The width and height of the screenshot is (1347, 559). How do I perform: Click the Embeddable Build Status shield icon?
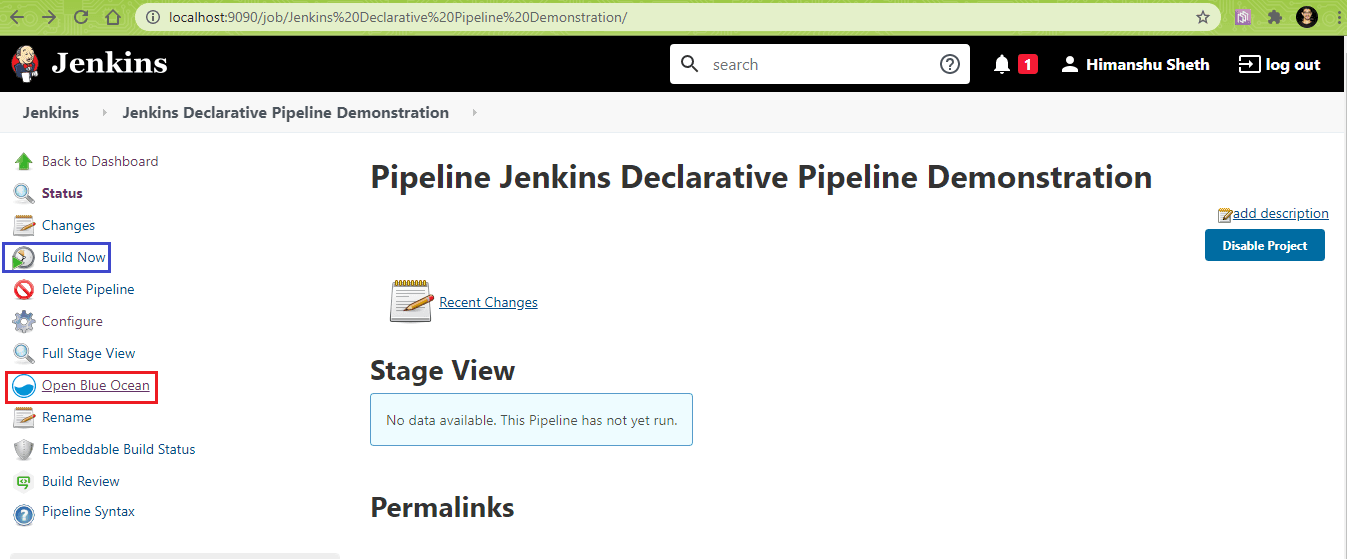(24, 449)
